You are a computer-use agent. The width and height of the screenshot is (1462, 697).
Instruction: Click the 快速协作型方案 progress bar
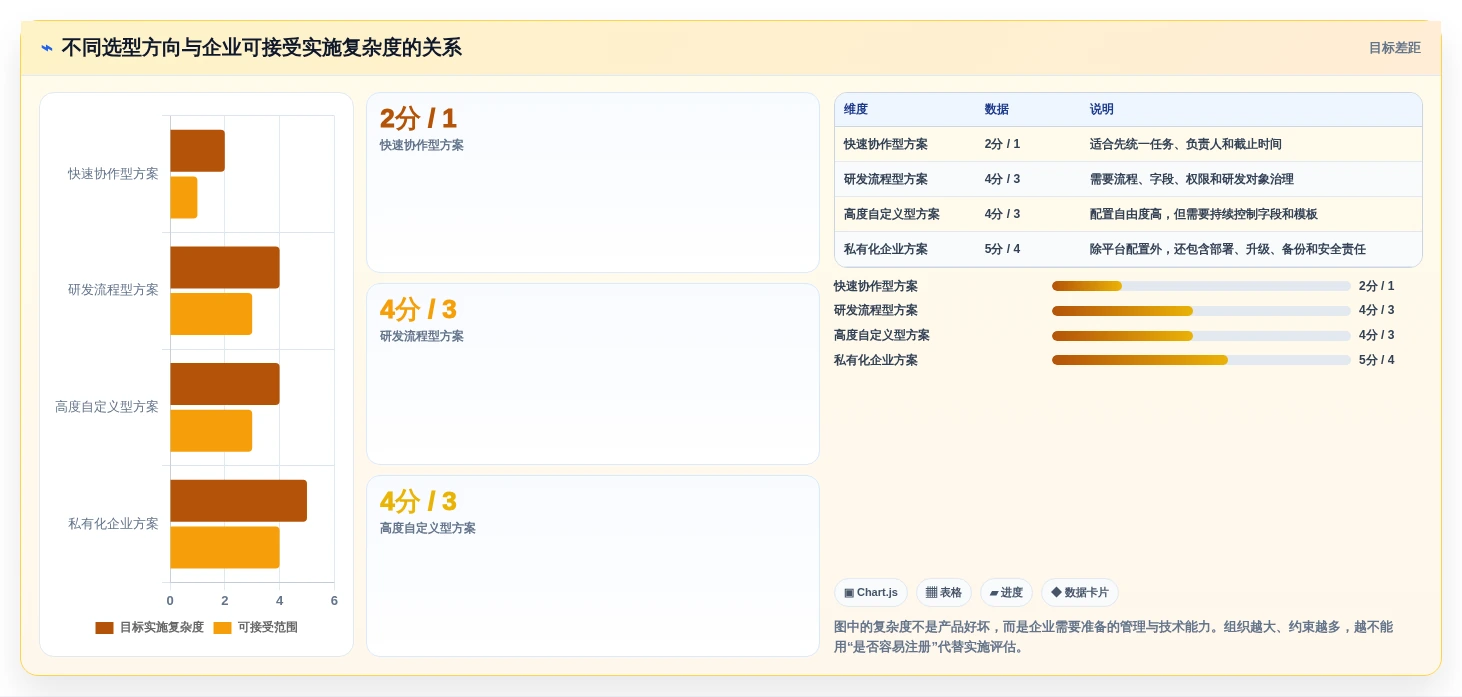1201,286
